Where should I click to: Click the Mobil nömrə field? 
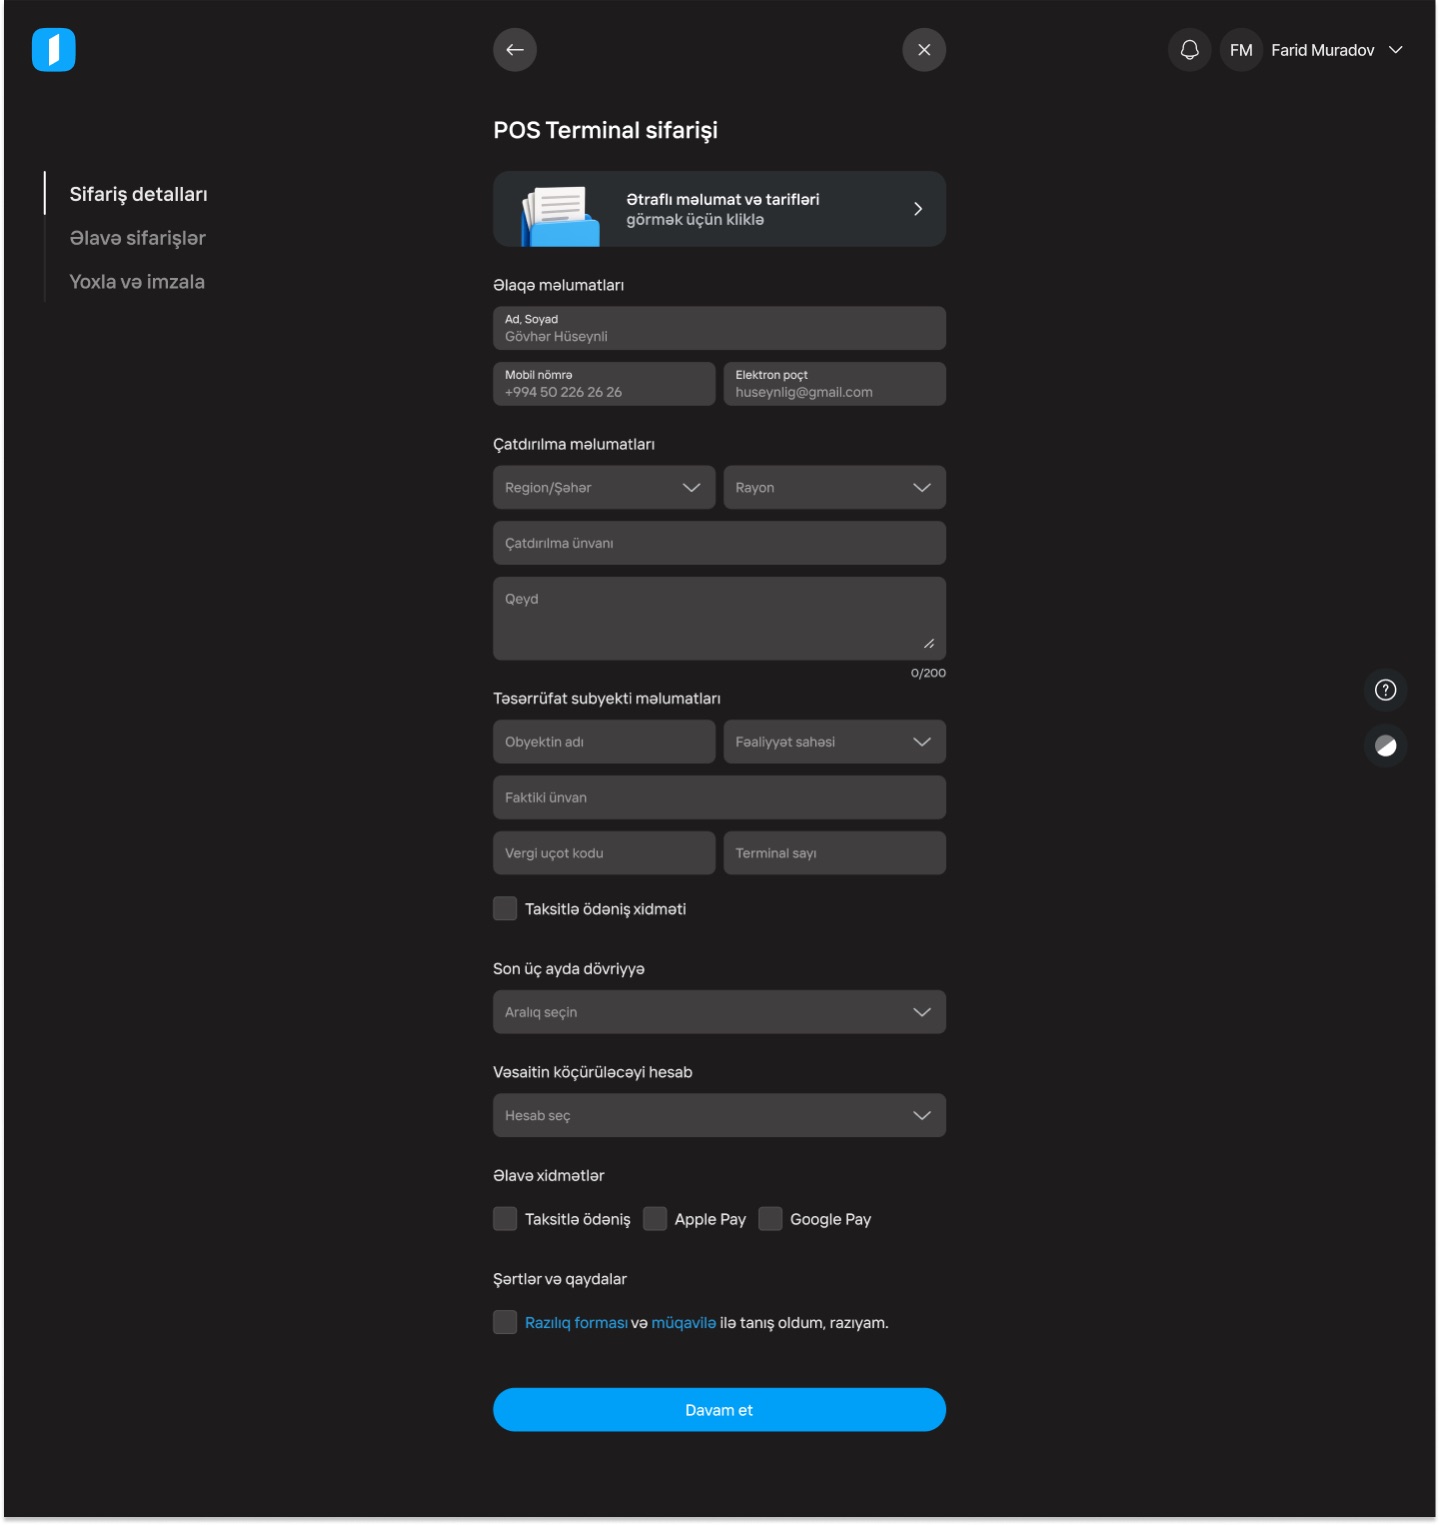click(x=604, y=384)
